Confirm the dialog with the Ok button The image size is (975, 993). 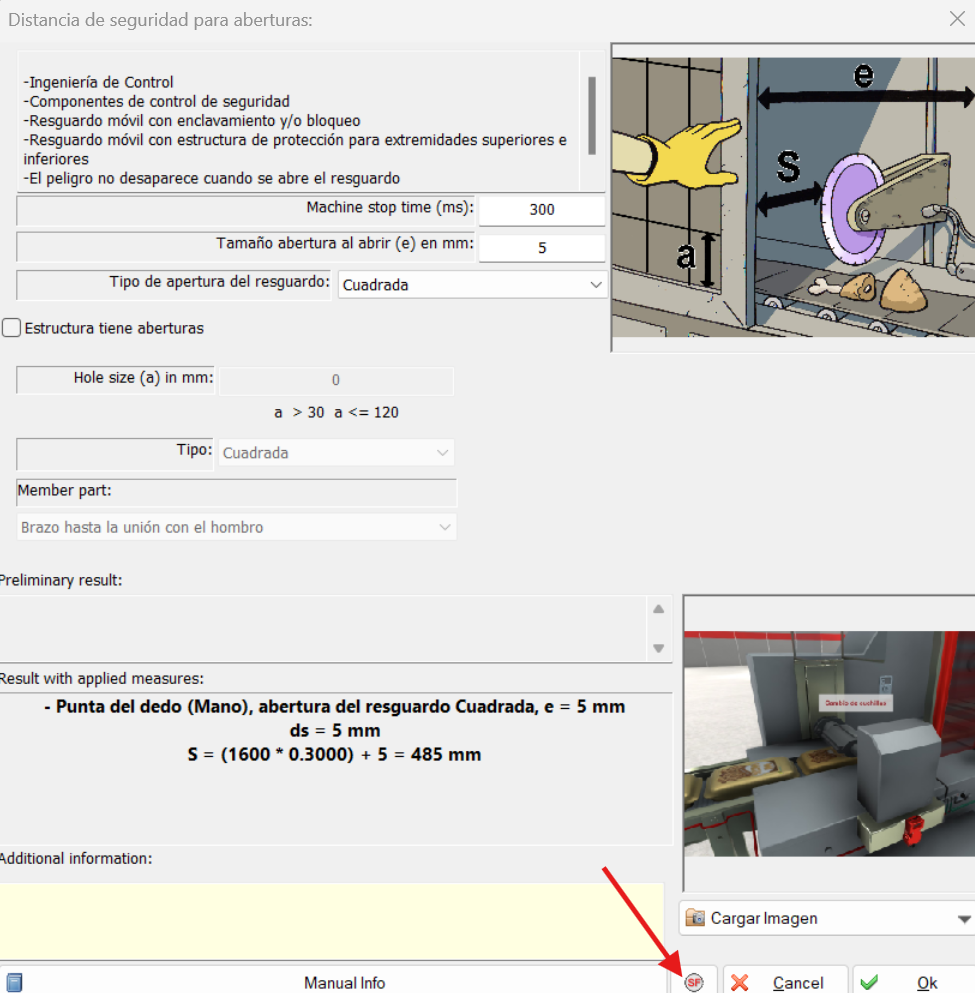click(x=914, y=982)
